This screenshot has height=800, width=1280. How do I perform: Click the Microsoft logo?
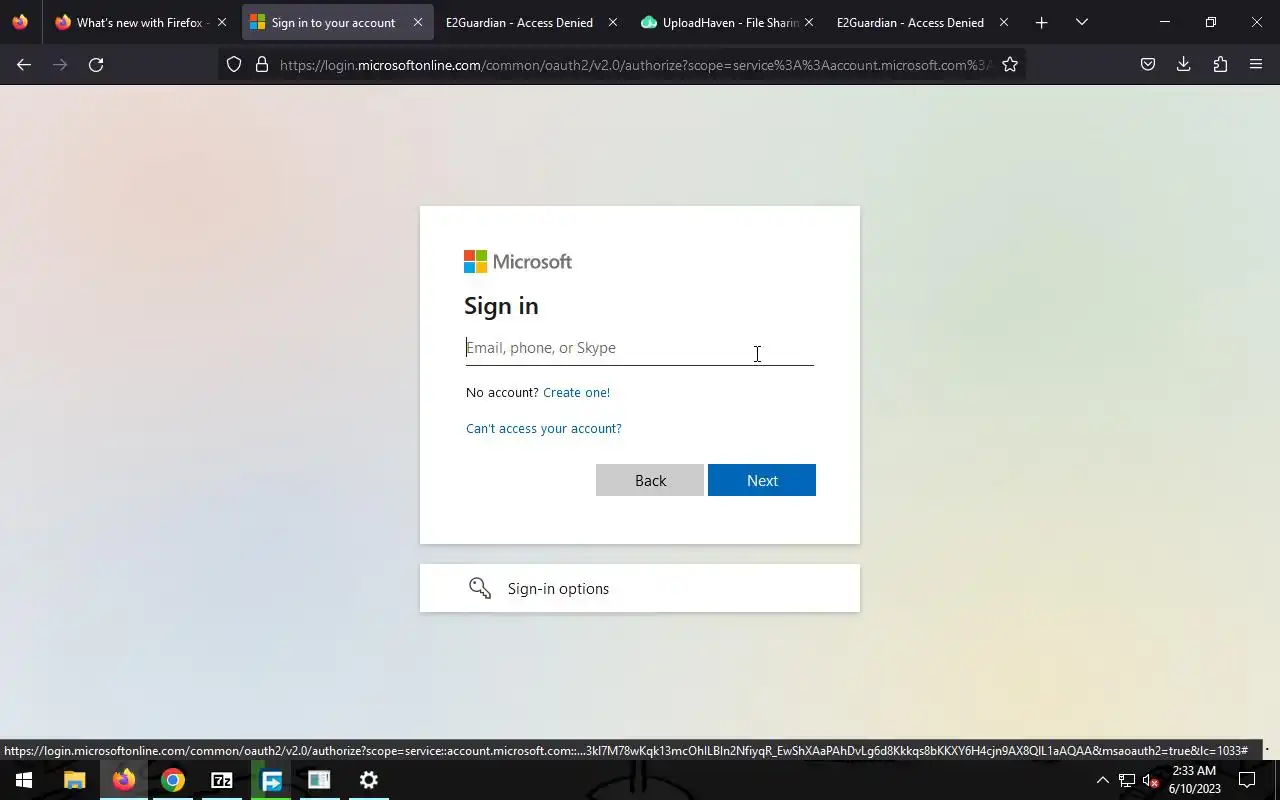click(518, 262)
